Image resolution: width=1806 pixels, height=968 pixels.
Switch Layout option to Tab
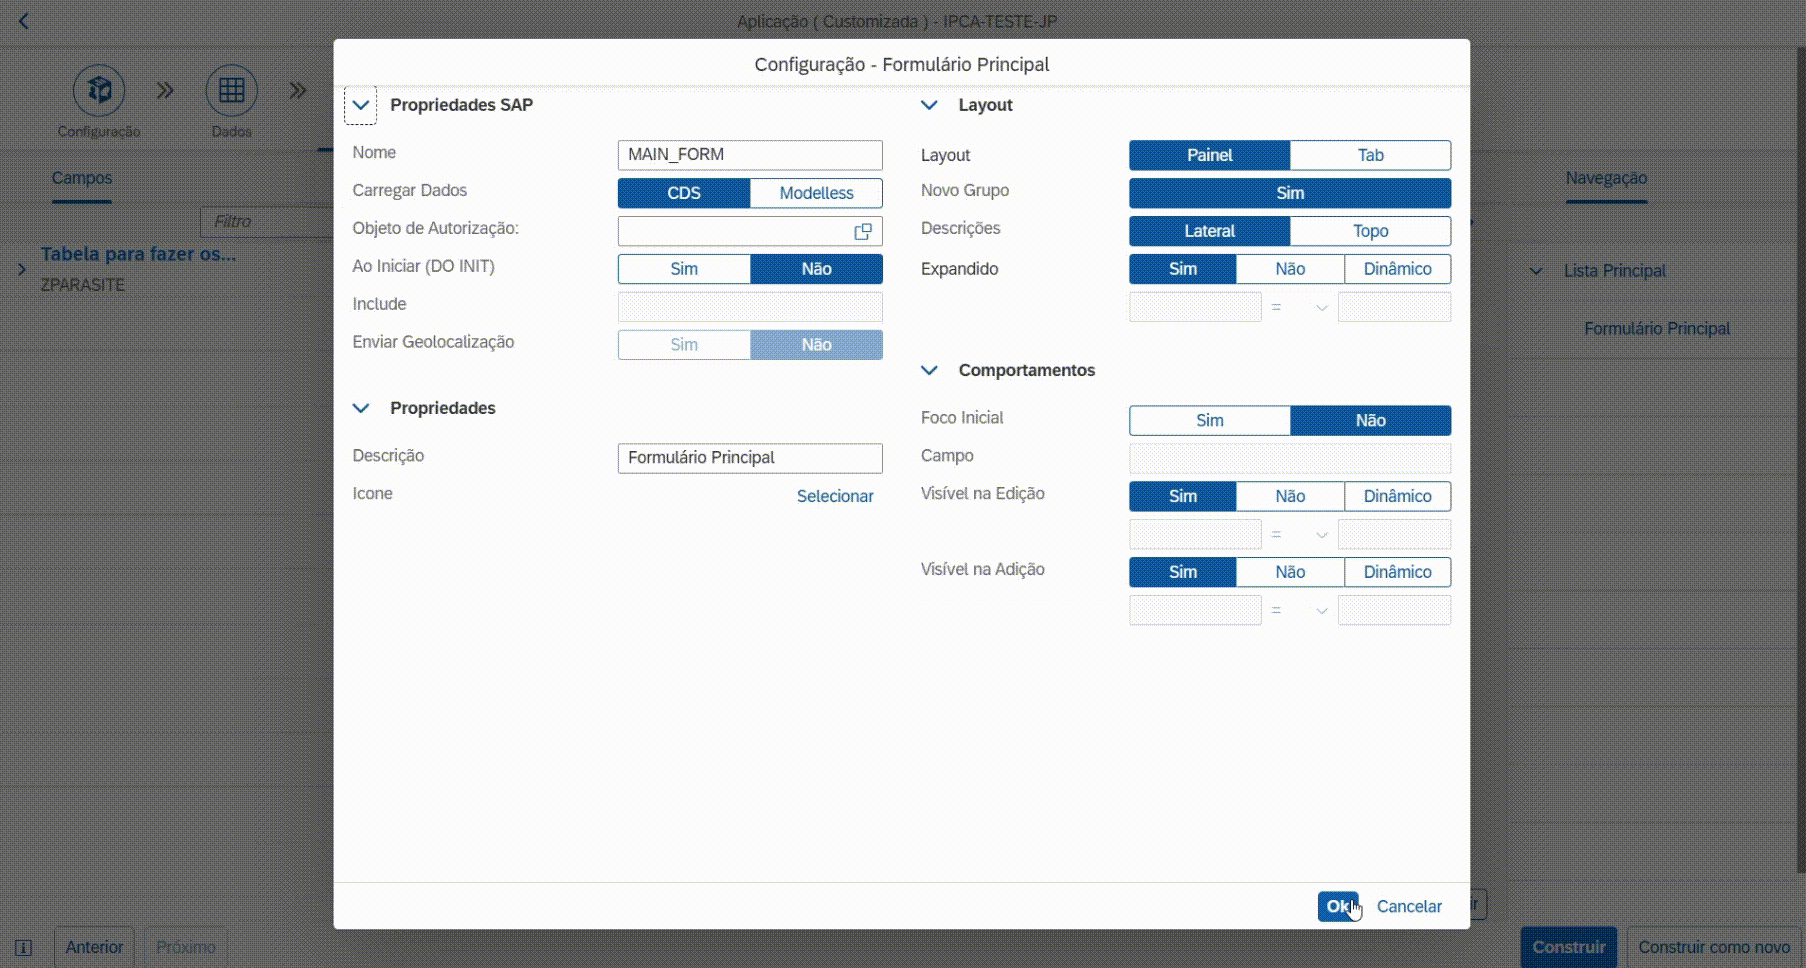click(x=1370, y=155)
